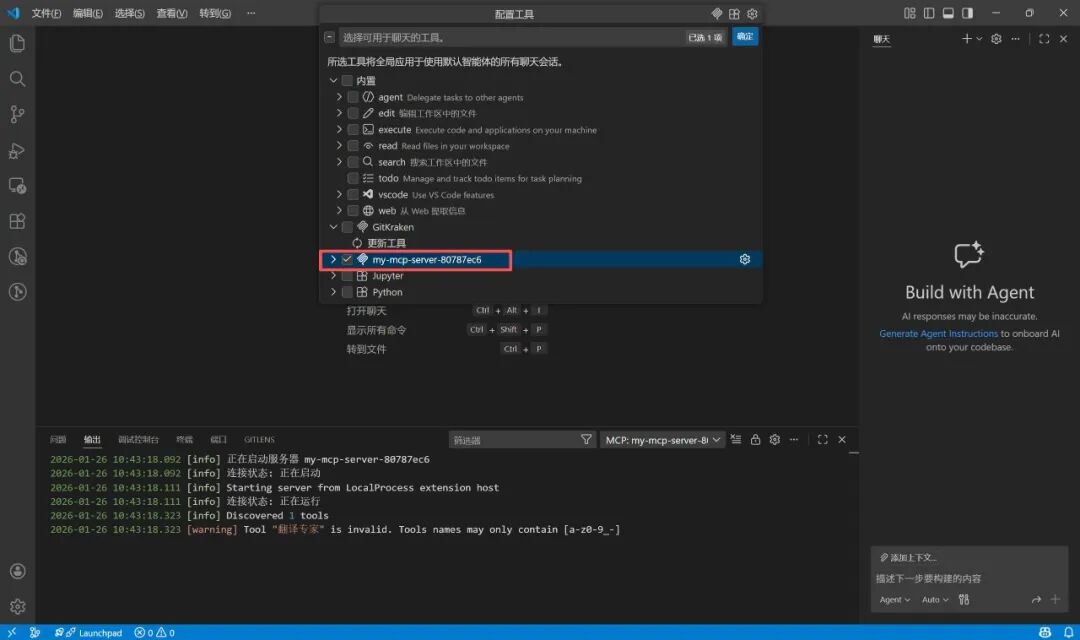Screen dimensions: 1080x640
Task: Open Copilot status icon in status bar
Action: click(1045, 632)
